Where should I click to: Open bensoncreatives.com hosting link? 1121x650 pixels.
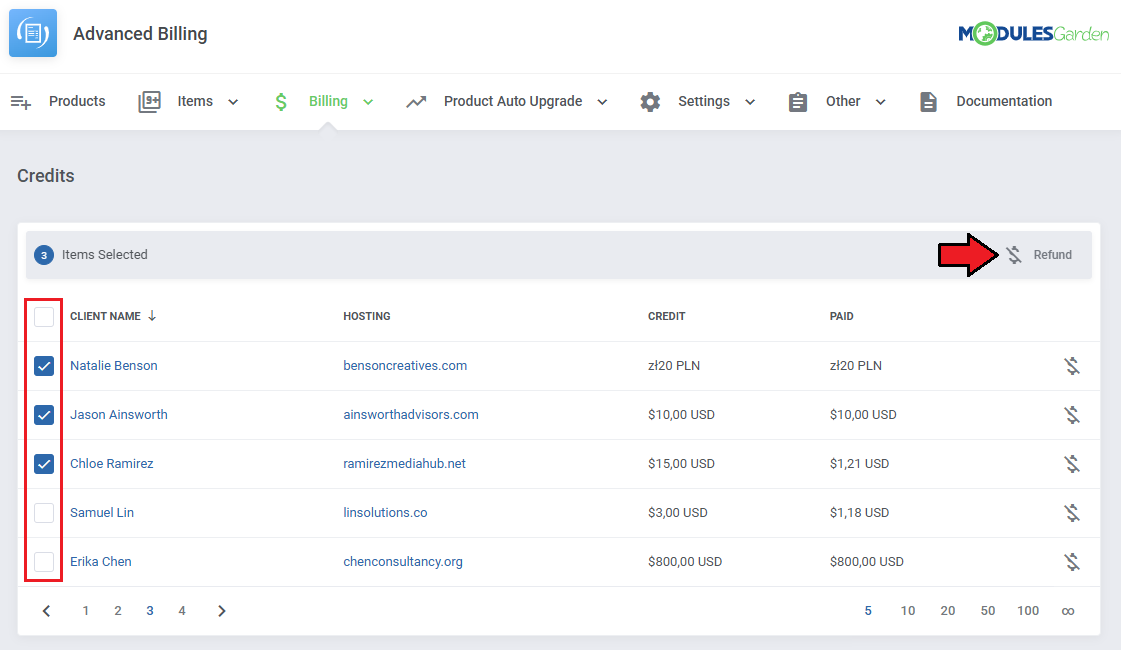[x=405, y=365]
